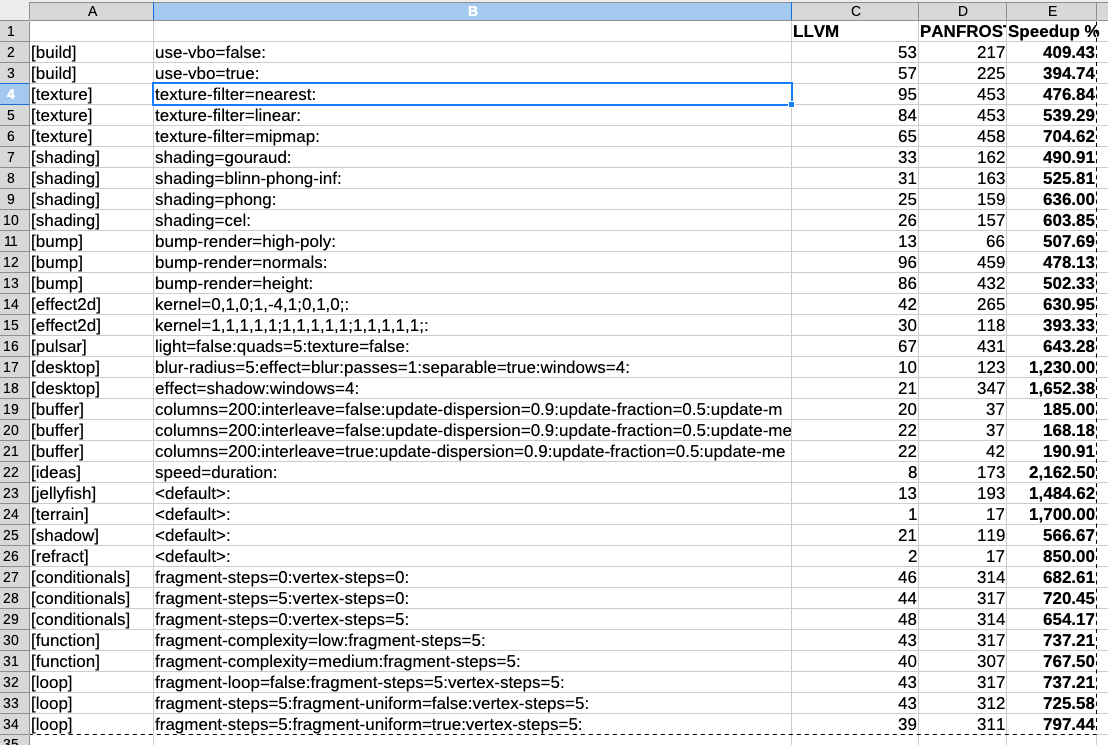Select column D header

[962, 11]
